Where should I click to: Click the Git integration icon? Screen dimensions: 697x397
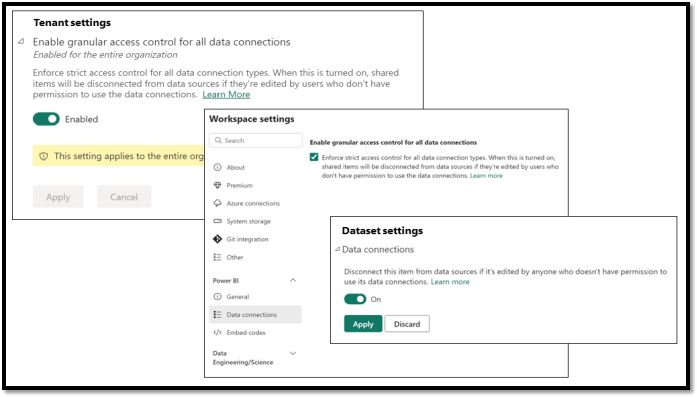click(217, 239)
